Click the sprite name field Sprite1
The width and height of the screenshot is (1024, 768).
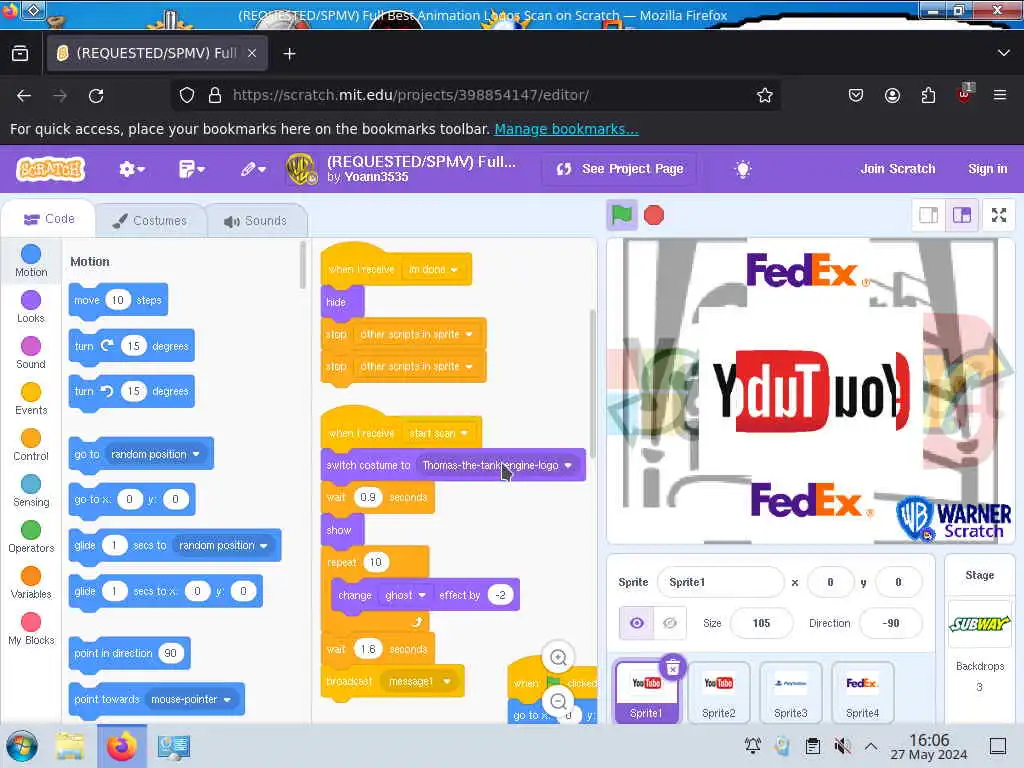[x=721, y=582]
